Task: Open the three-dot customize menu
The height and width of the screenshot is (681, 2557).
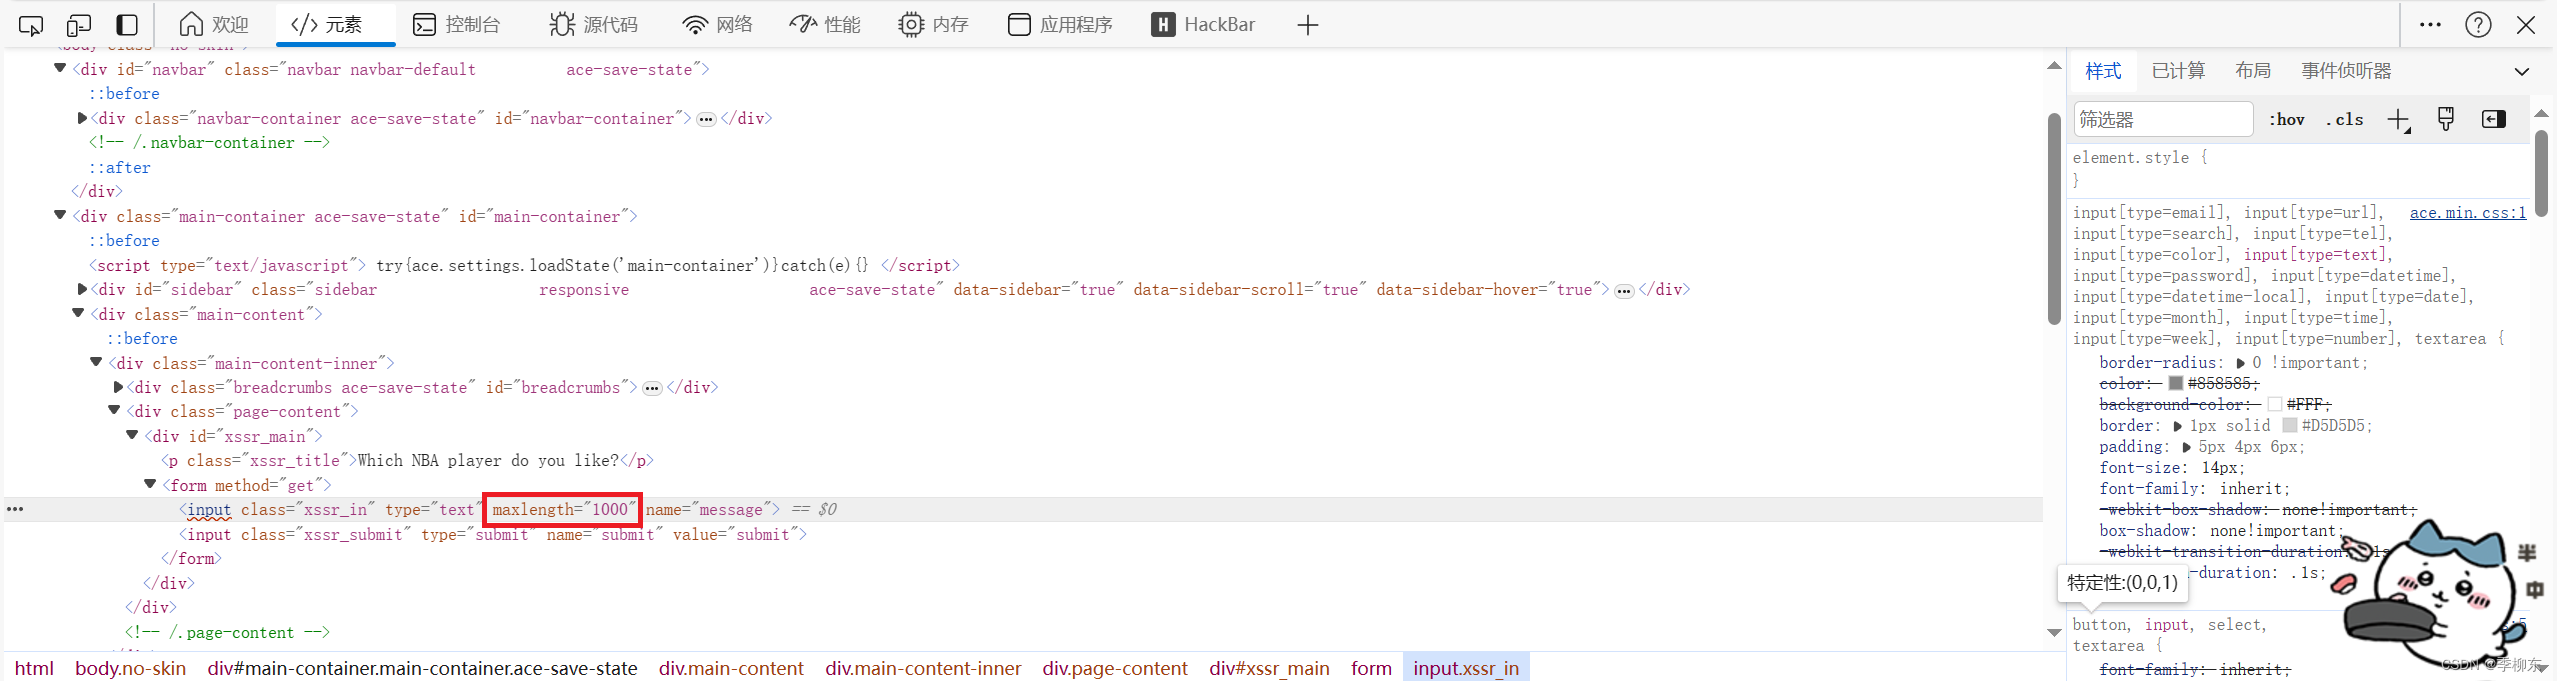Action: pyautogui.click(x=2430, y=25)
